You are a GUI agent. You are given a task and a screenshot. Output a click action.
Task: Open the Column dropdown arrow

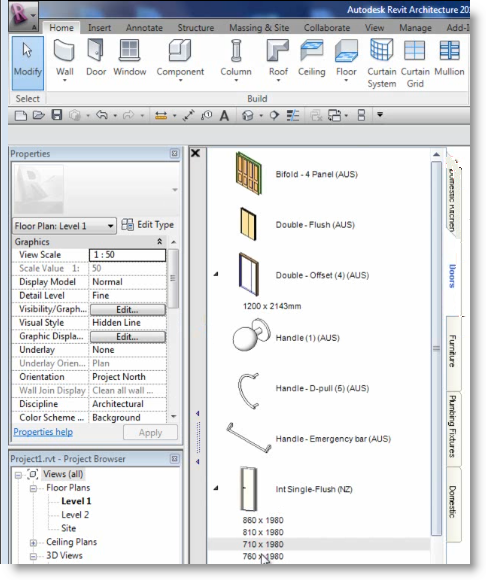pyautogui.click(x=236, y=80)
